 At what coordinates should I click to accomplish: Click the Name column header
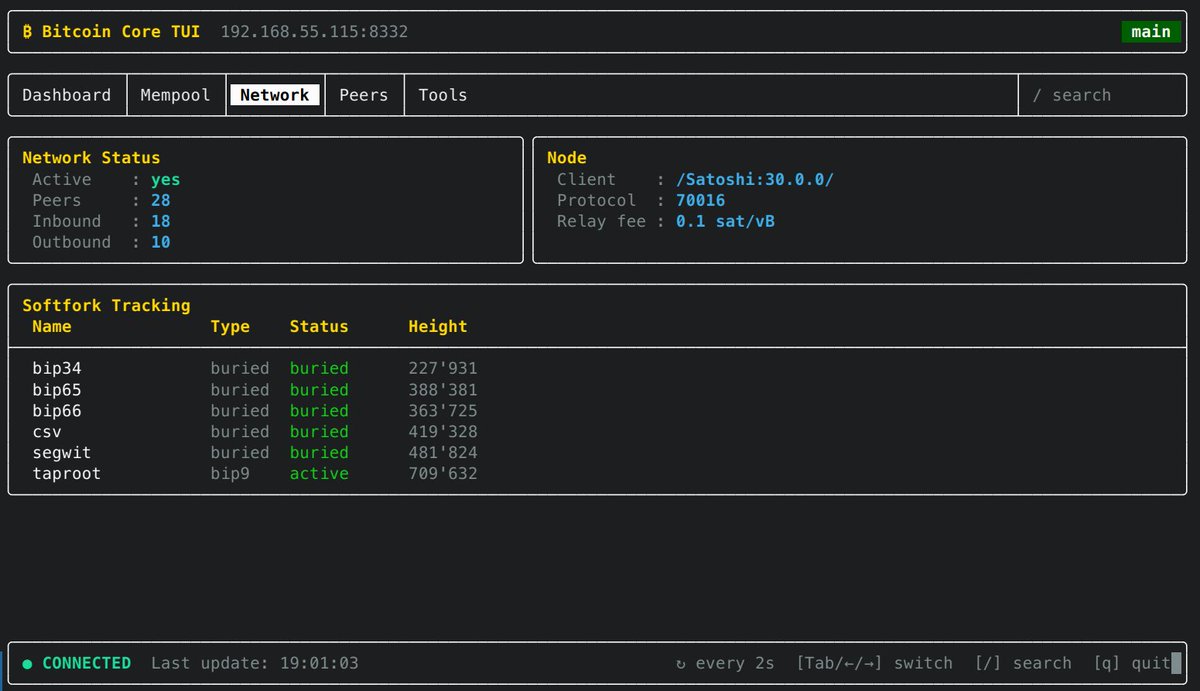52,327
